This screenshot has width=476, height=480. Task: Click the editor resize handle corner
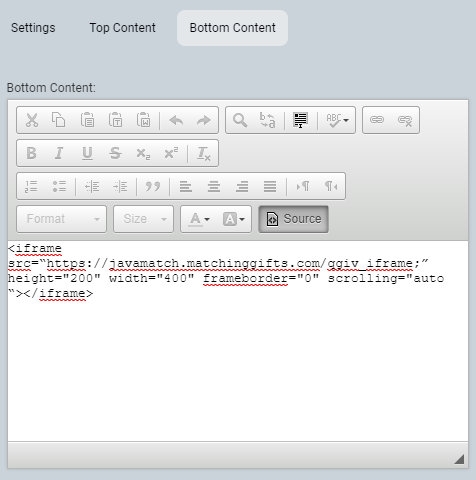[x=460, y=459]
